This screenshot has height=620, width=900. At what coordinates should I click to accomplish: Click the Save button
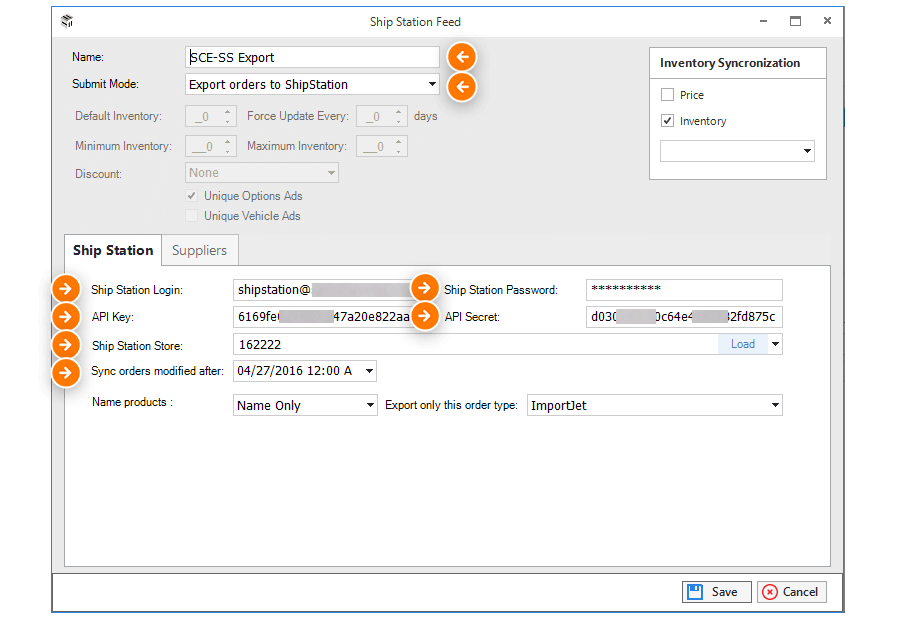(716, 592)
